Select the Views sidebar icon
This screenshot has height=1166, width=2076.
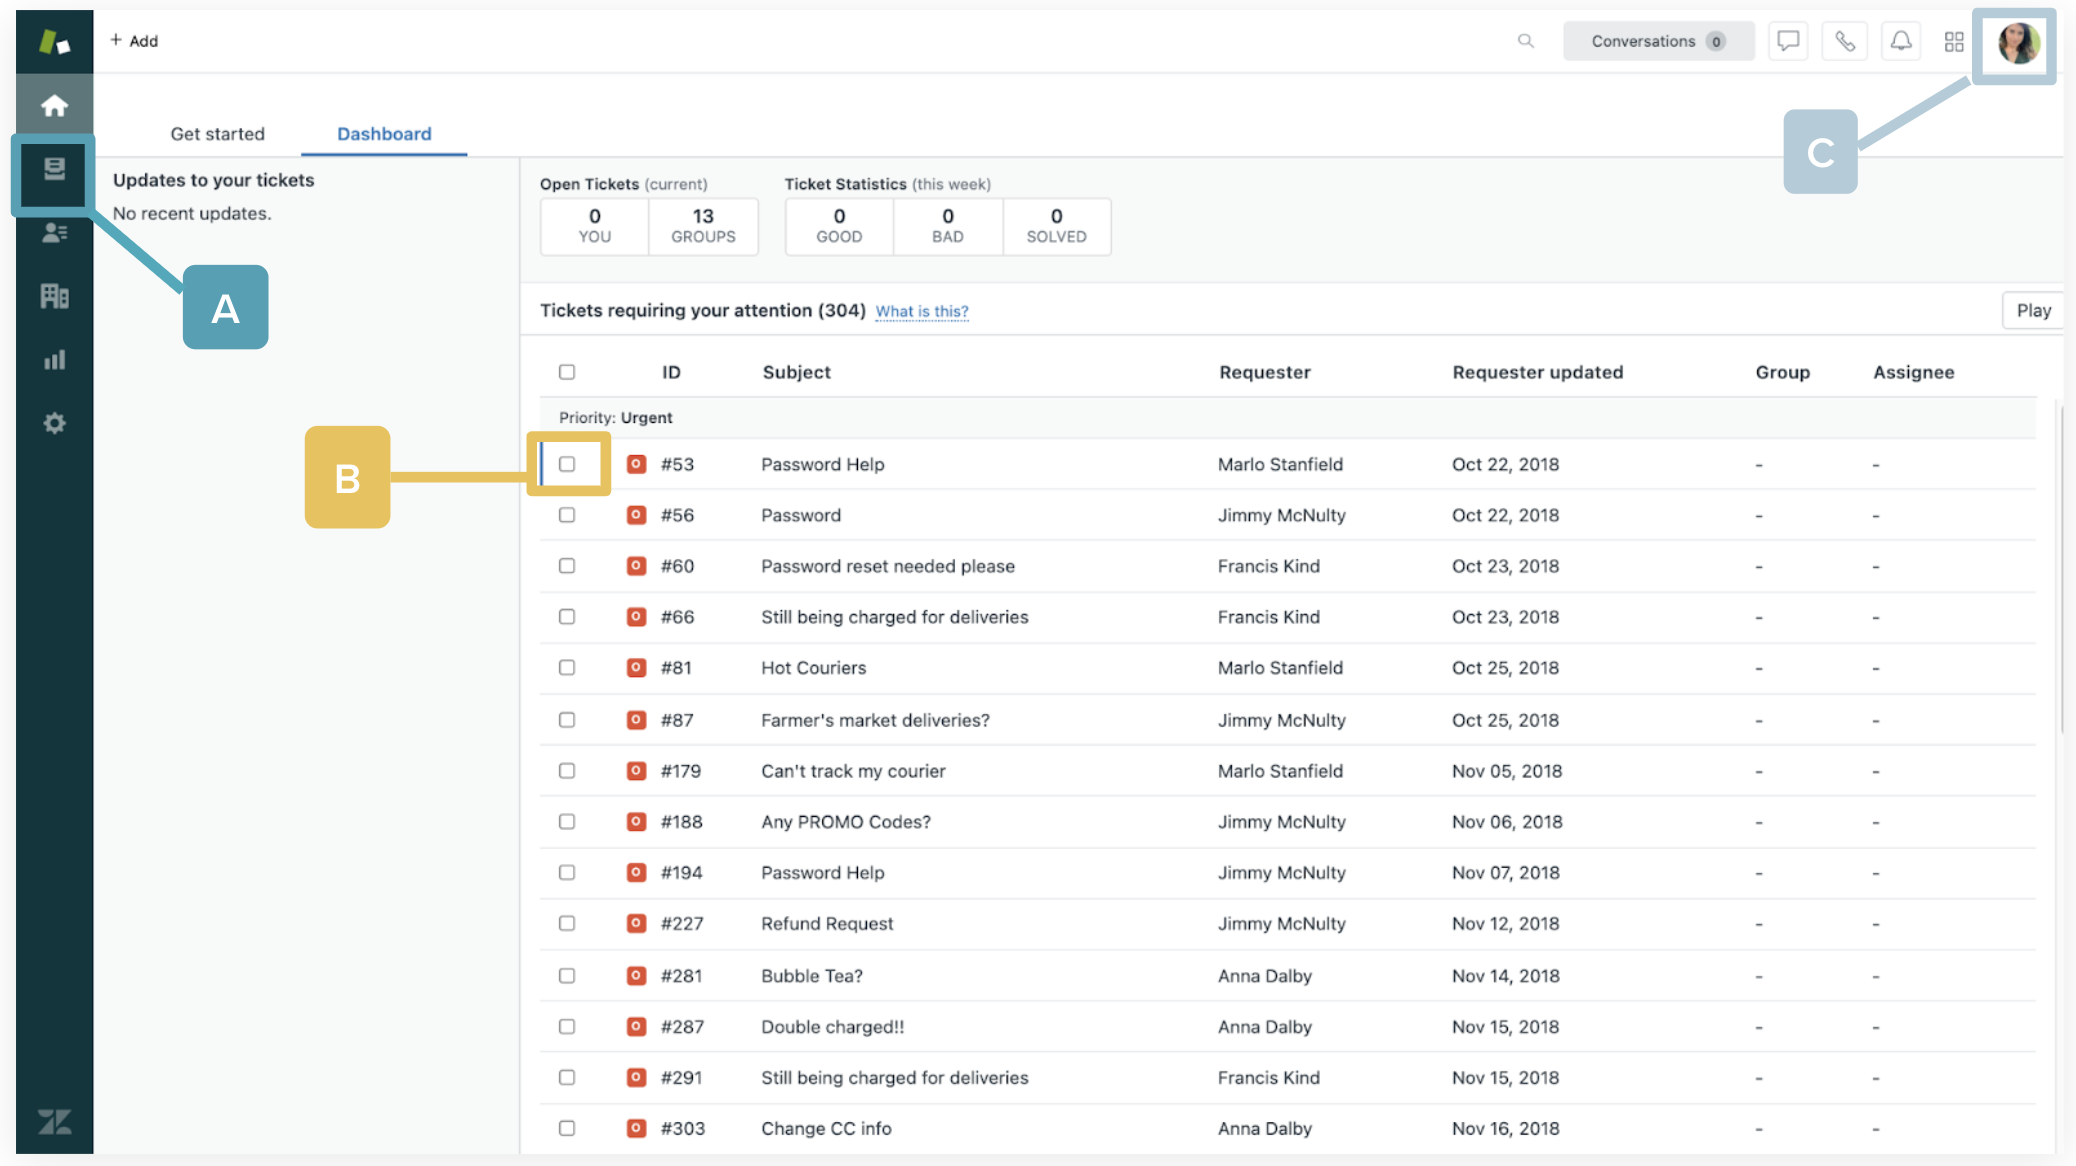point(54,174)
